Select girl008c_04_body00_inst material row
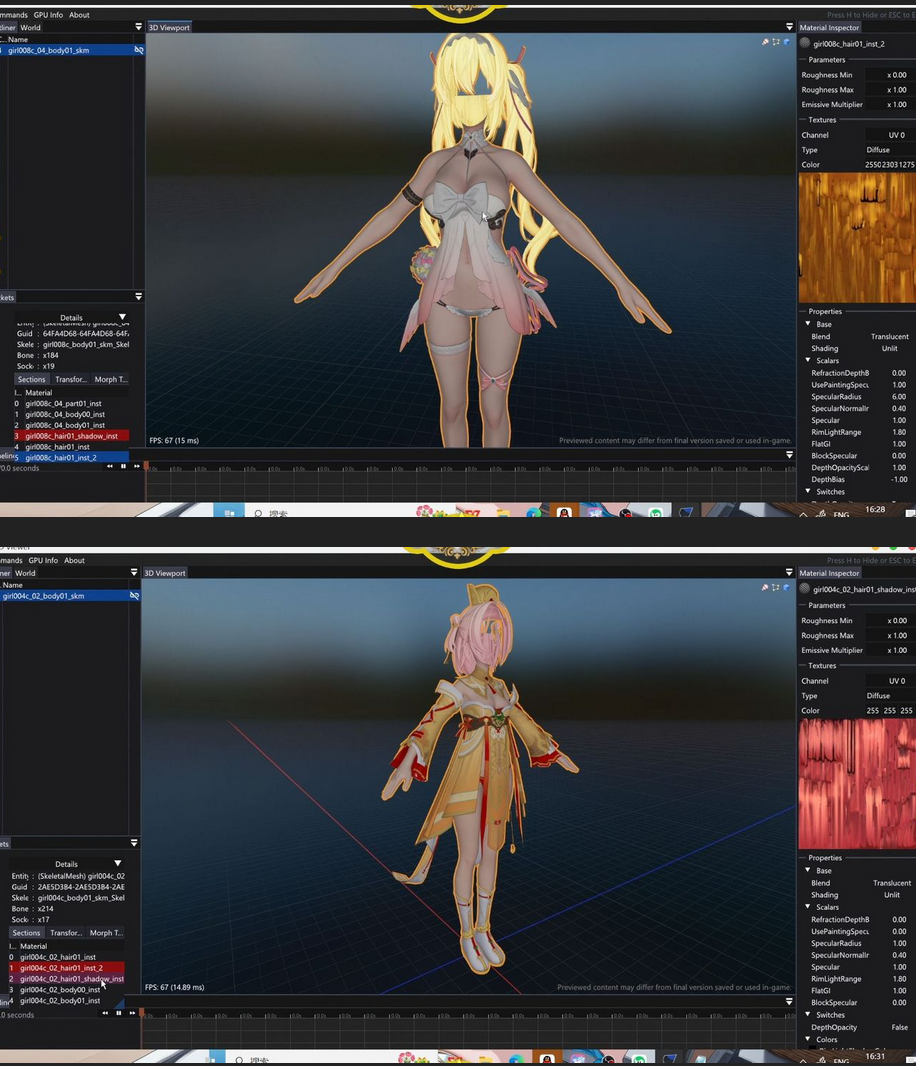 pyautogui.click(x=71, y=414)
